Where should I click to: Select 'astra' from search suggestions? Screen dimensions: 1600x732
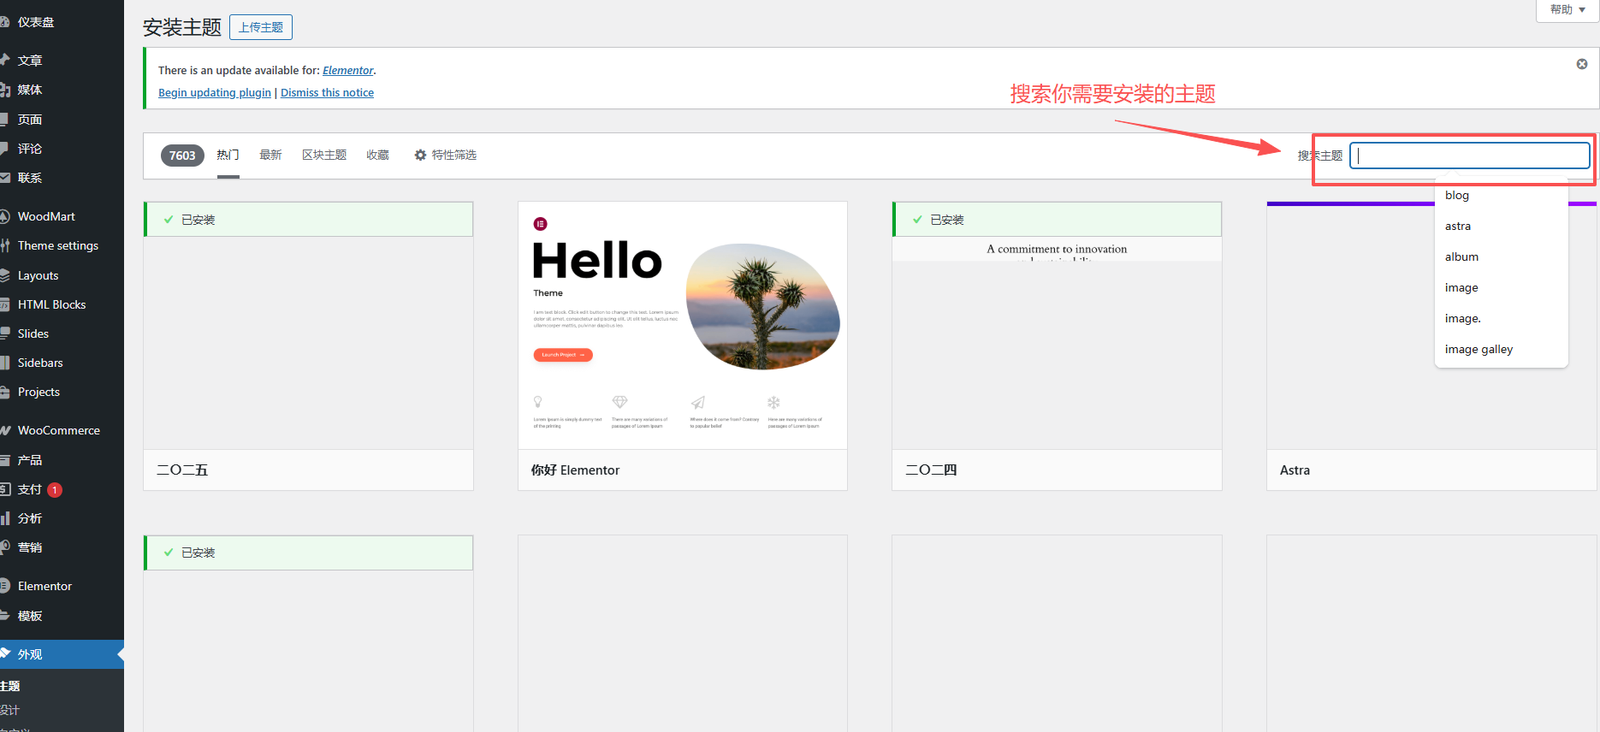click(1458, 226)
